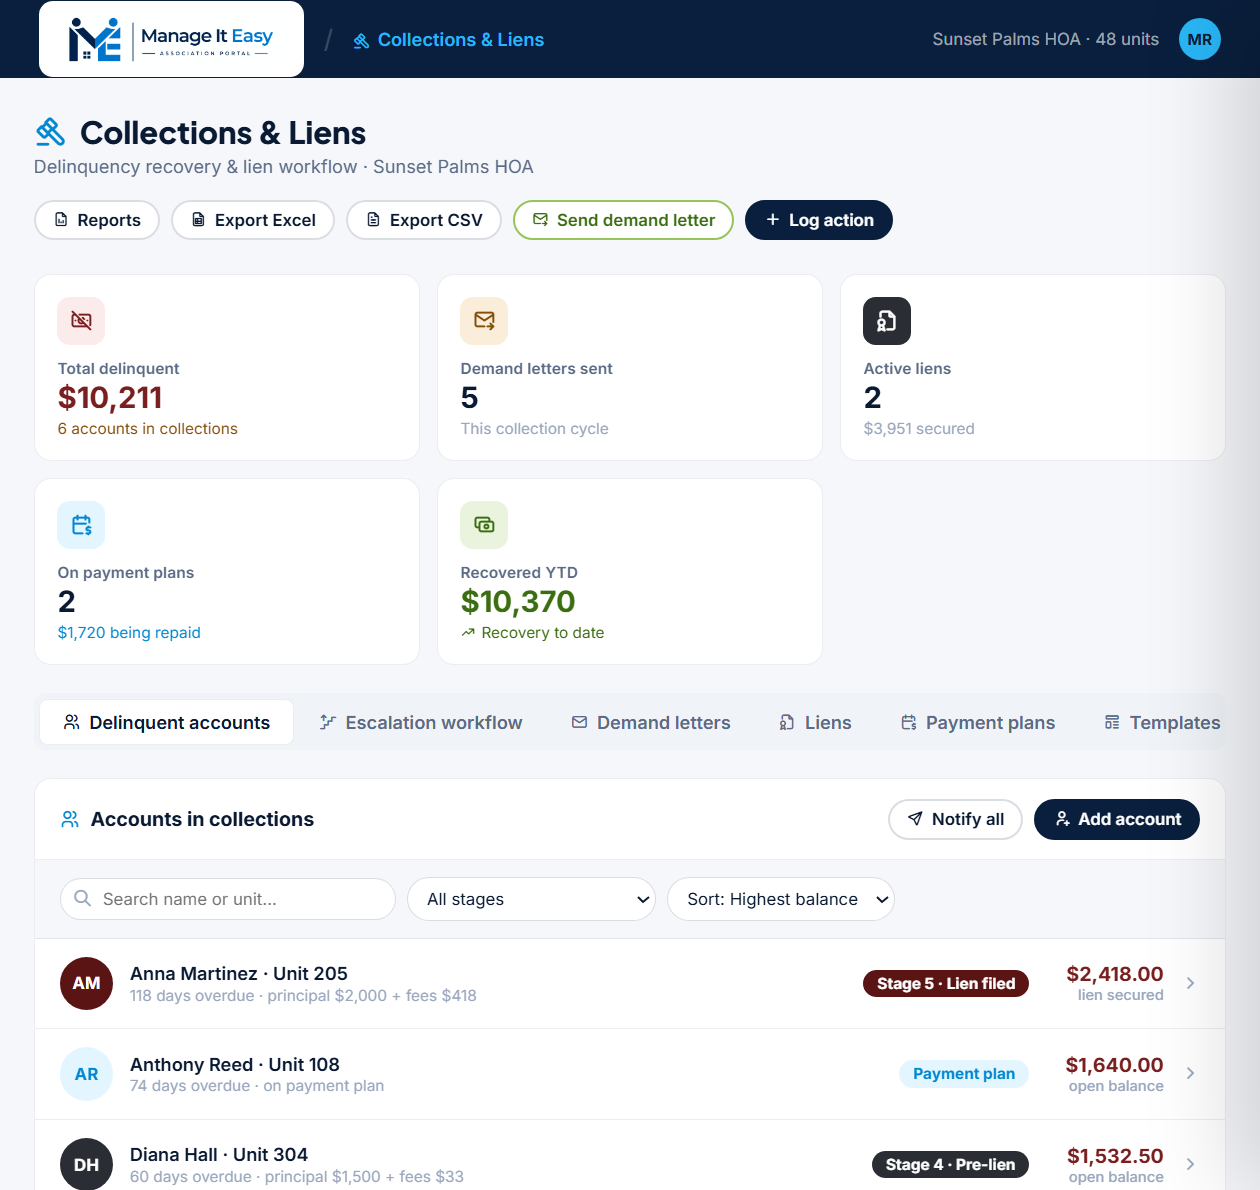
Task: Open the Sort: Highest balance dropdown
Action: point(781,899)
